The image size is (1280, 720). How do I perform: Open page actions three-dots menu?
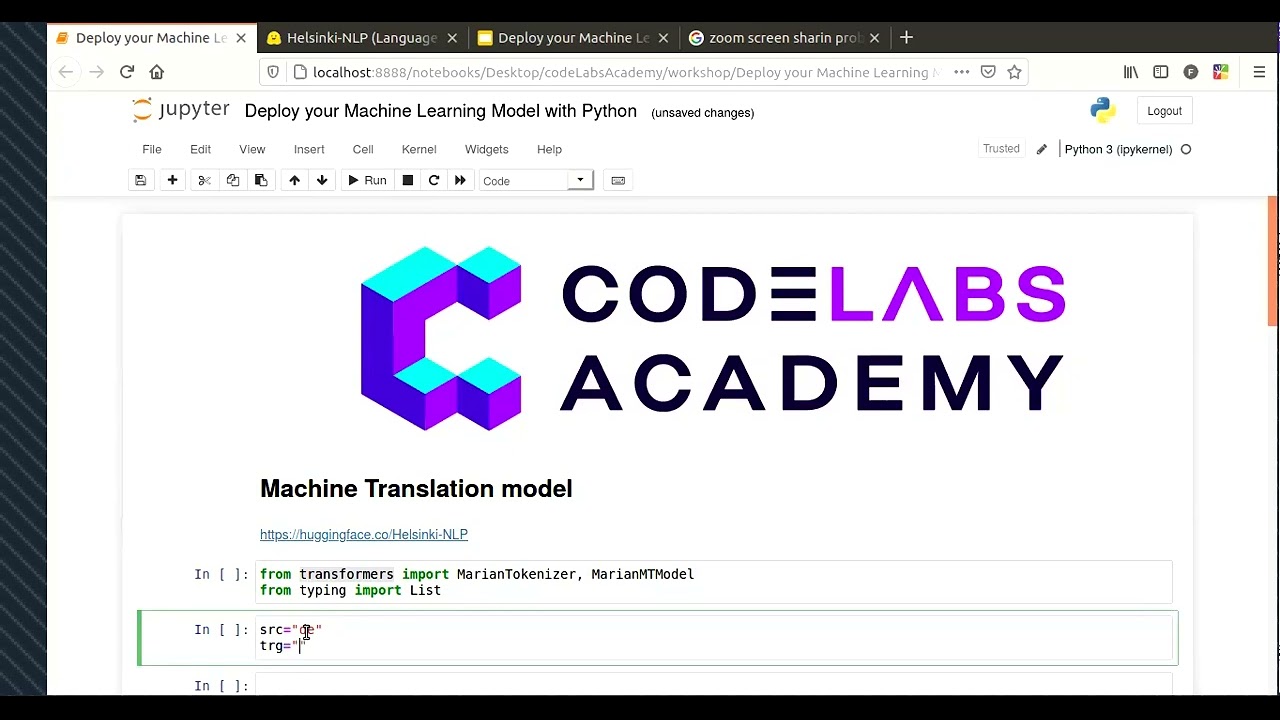961,72
